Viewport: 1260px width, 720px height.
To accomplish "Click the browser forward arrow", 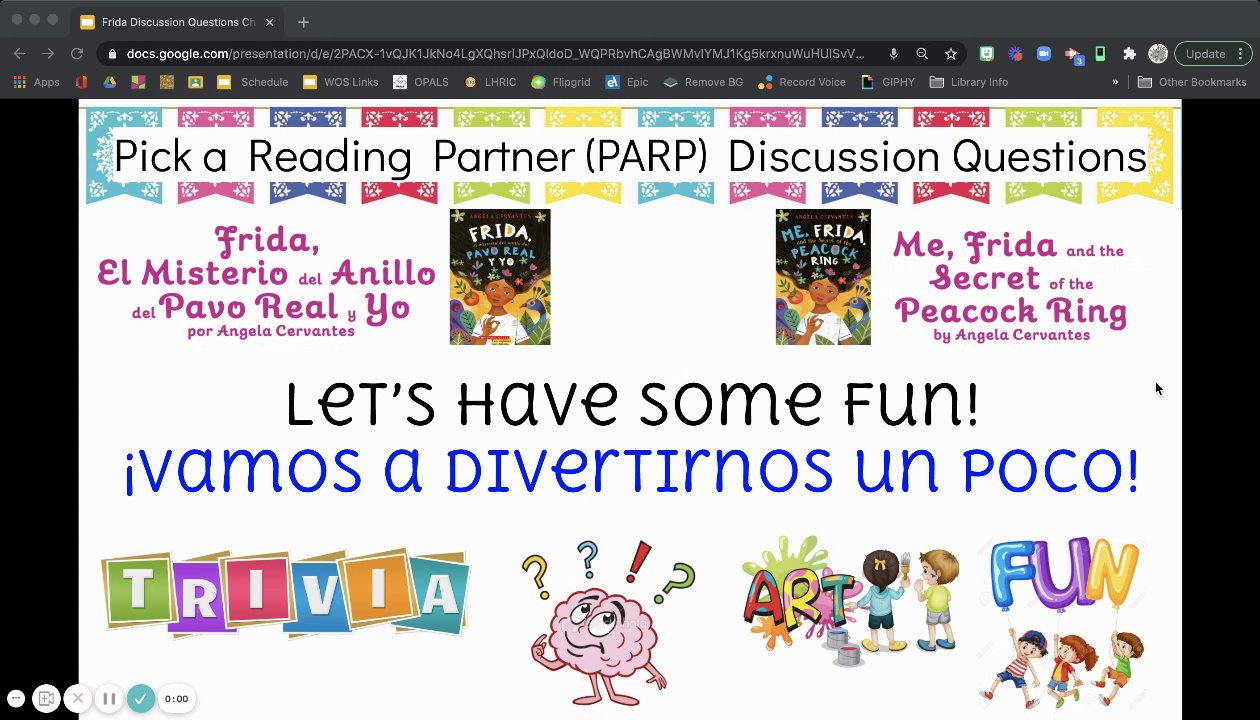I will [x=48, y=54].
